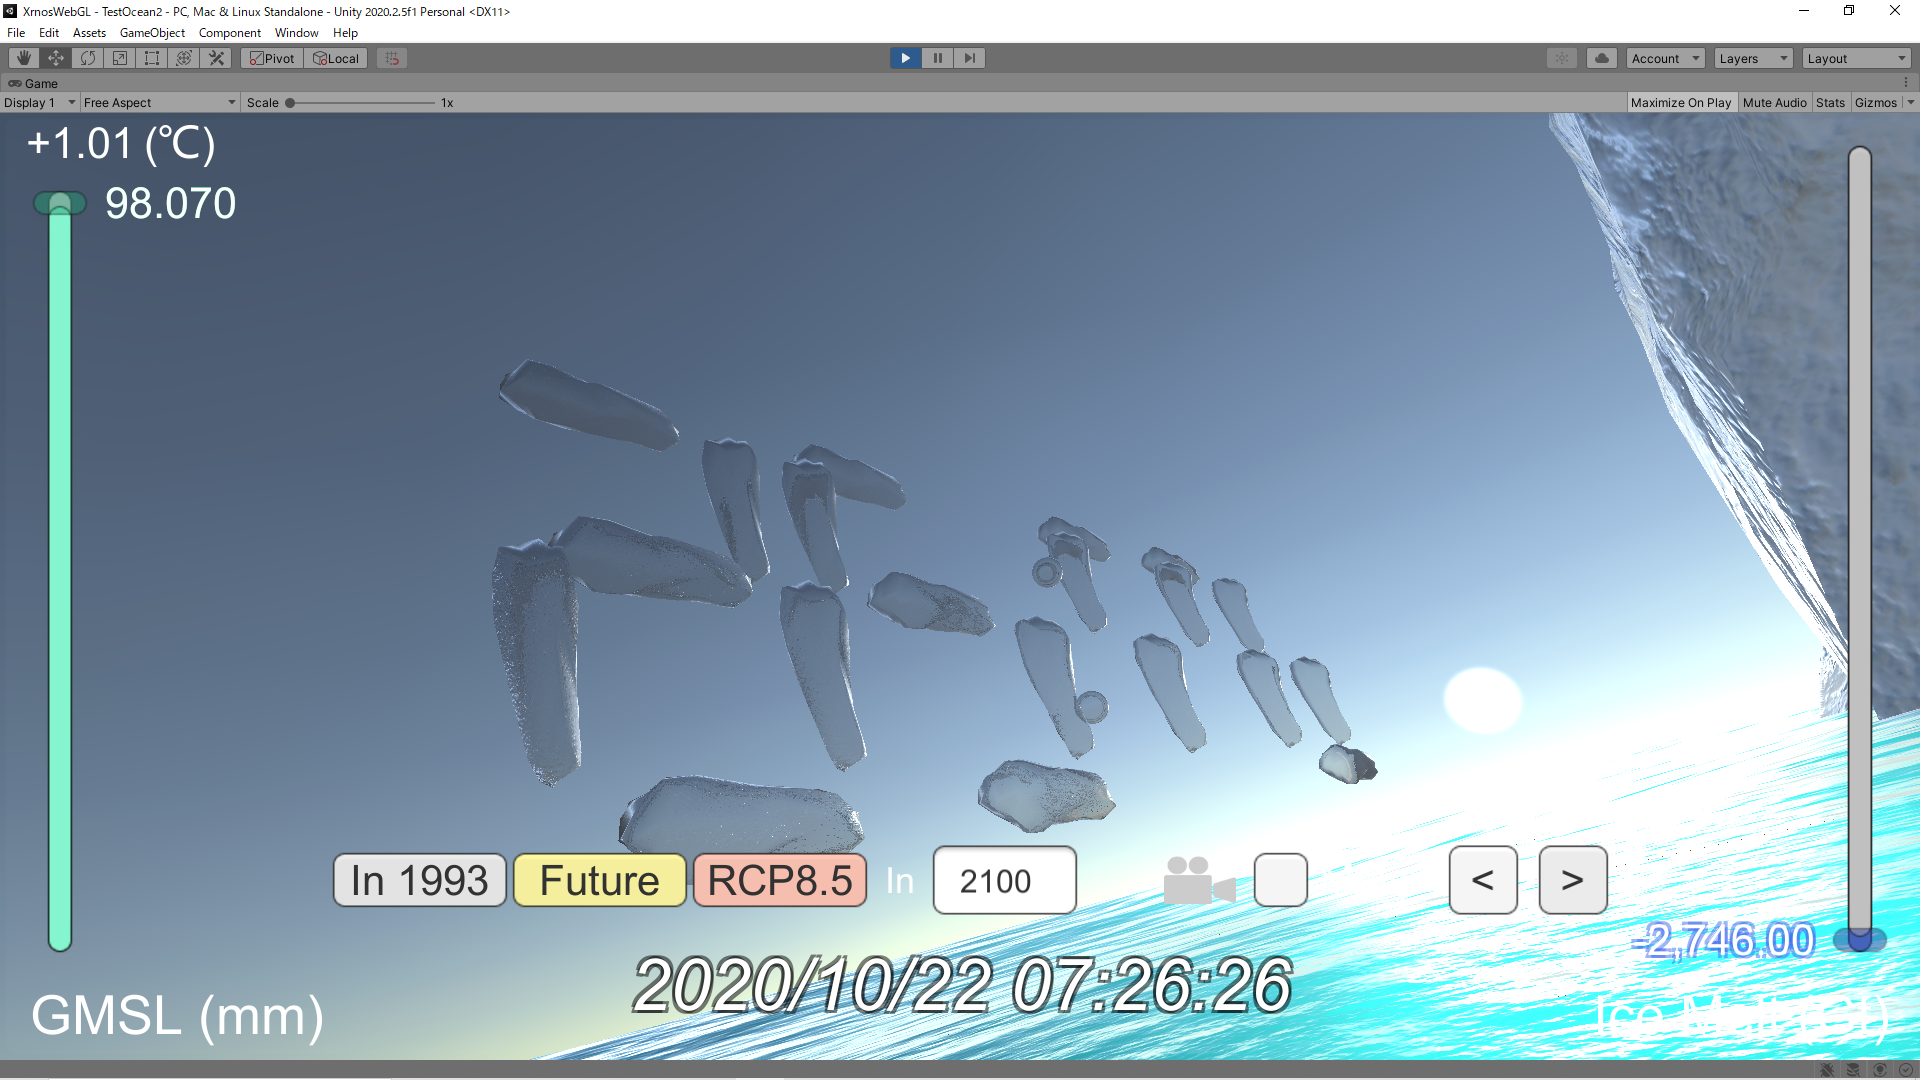Open the Free Aspect dropdown
This screenshot has height=1080, width=1920.
pos(159,103)
